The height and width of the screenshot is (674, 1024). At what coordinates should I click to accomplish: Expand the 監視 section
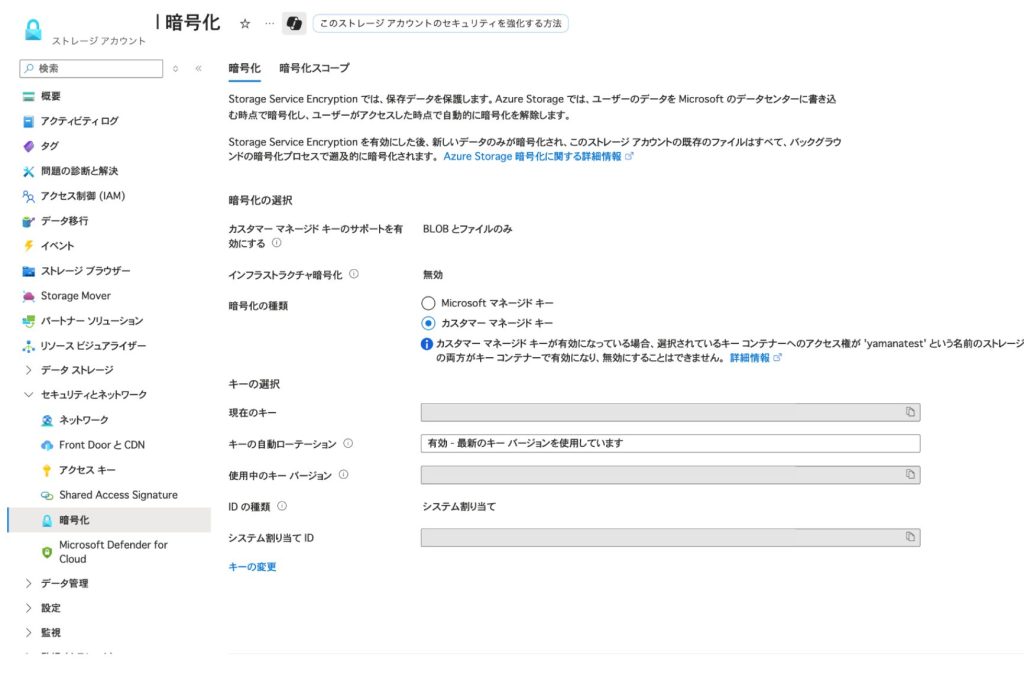coord(28,633)
